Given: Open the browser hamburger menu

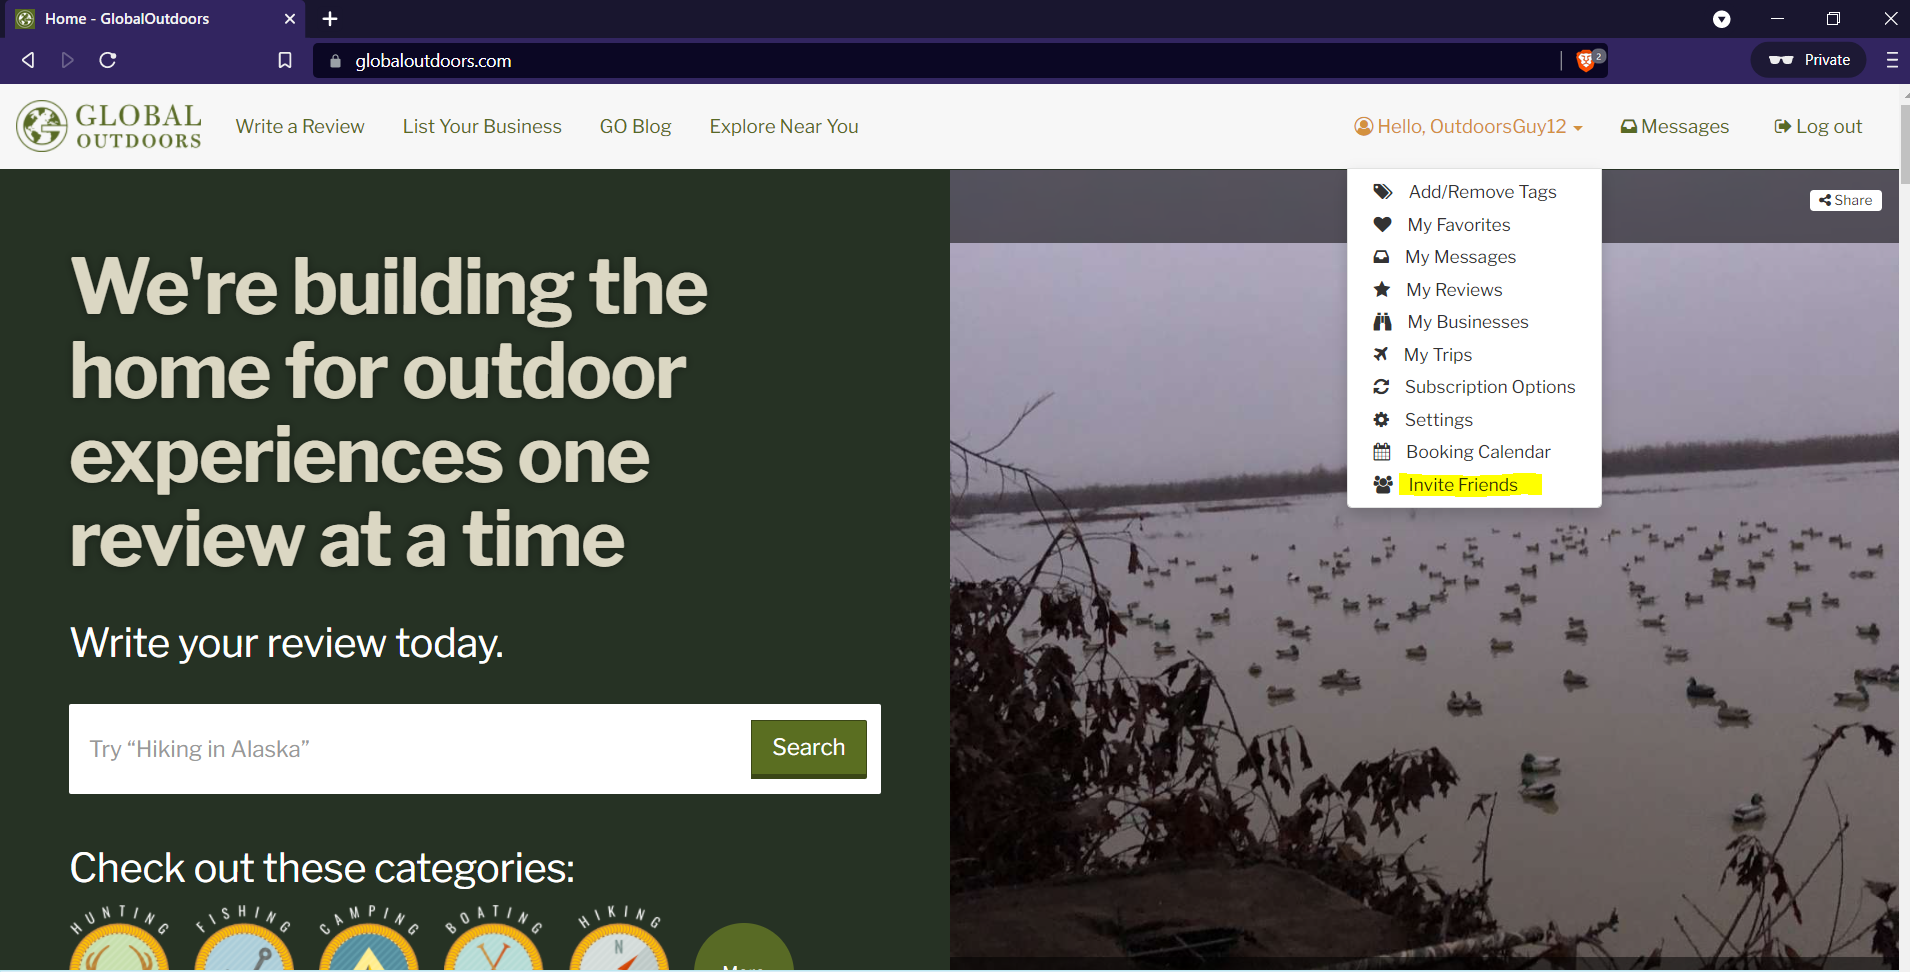Looking at the screenshot, I should click(1892, 60).
